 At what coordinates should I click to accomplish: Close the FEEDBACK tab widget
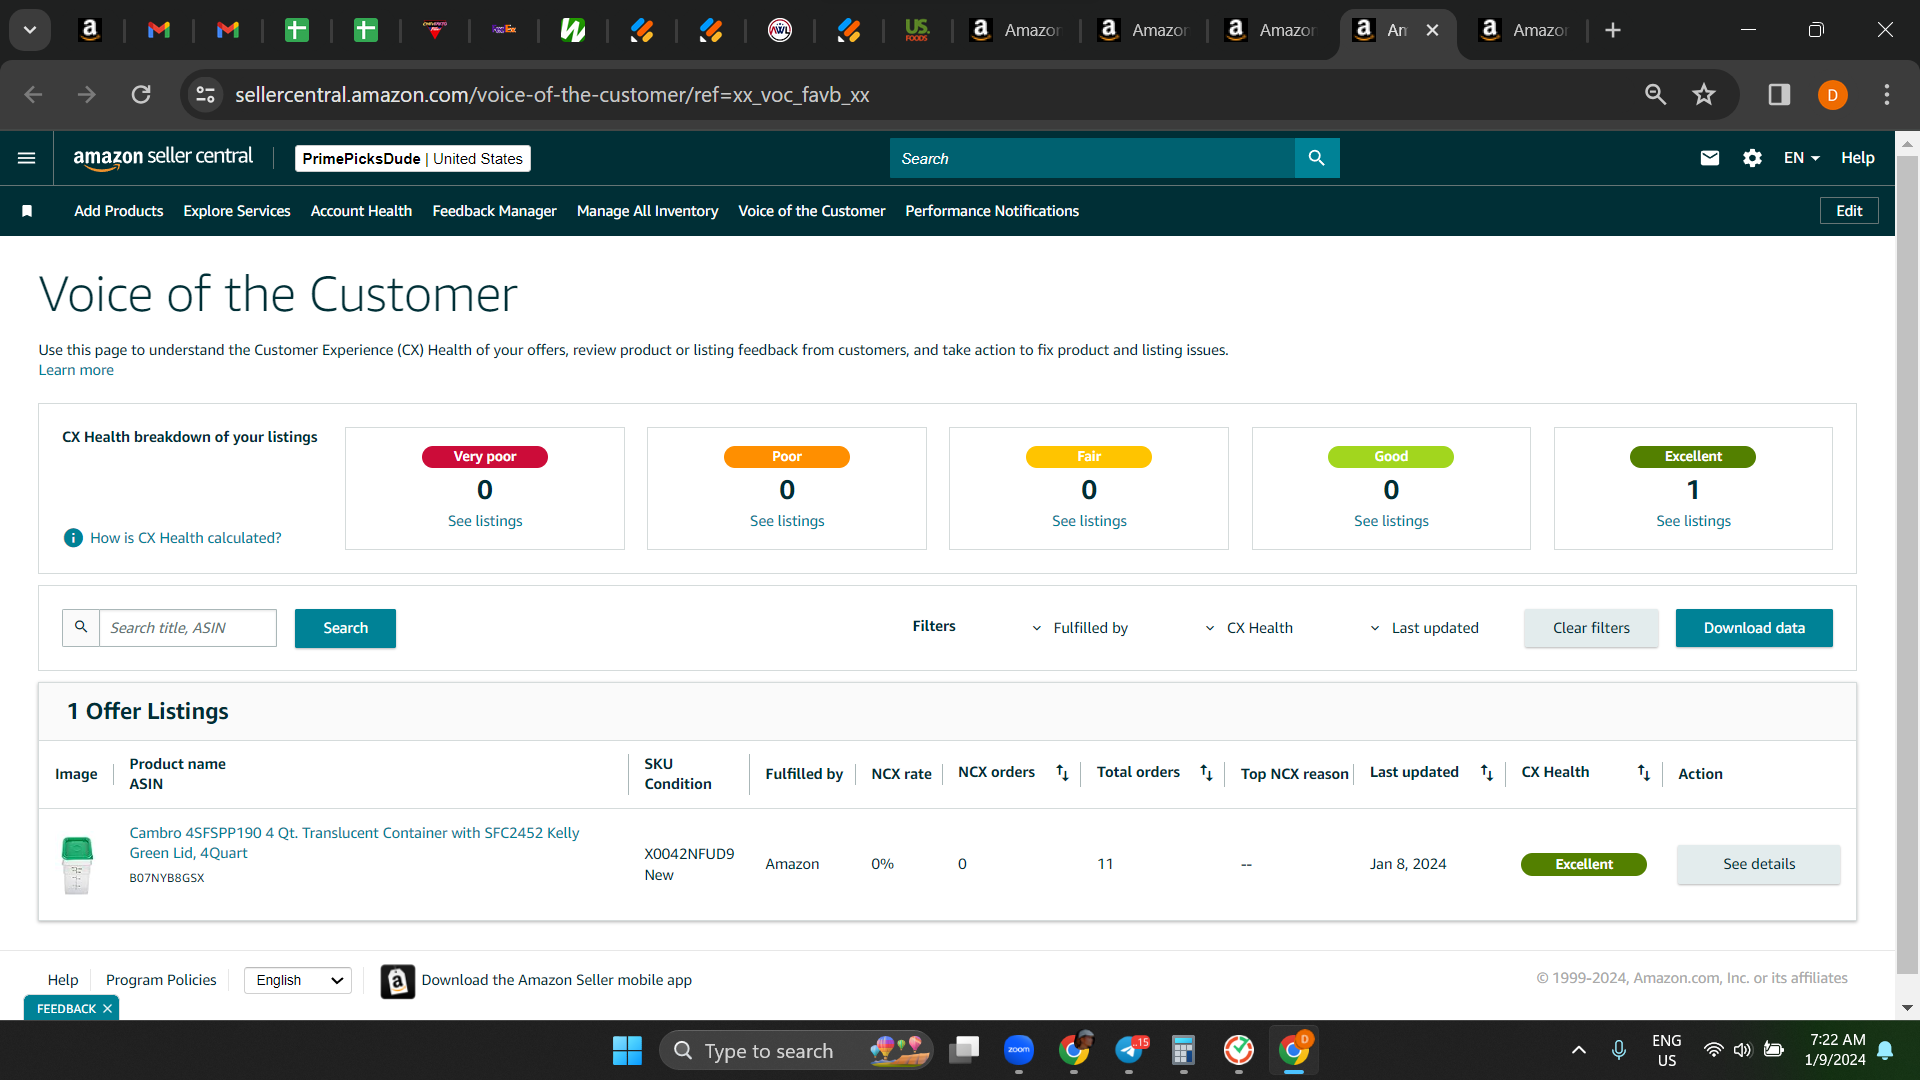click(107, 1009)
